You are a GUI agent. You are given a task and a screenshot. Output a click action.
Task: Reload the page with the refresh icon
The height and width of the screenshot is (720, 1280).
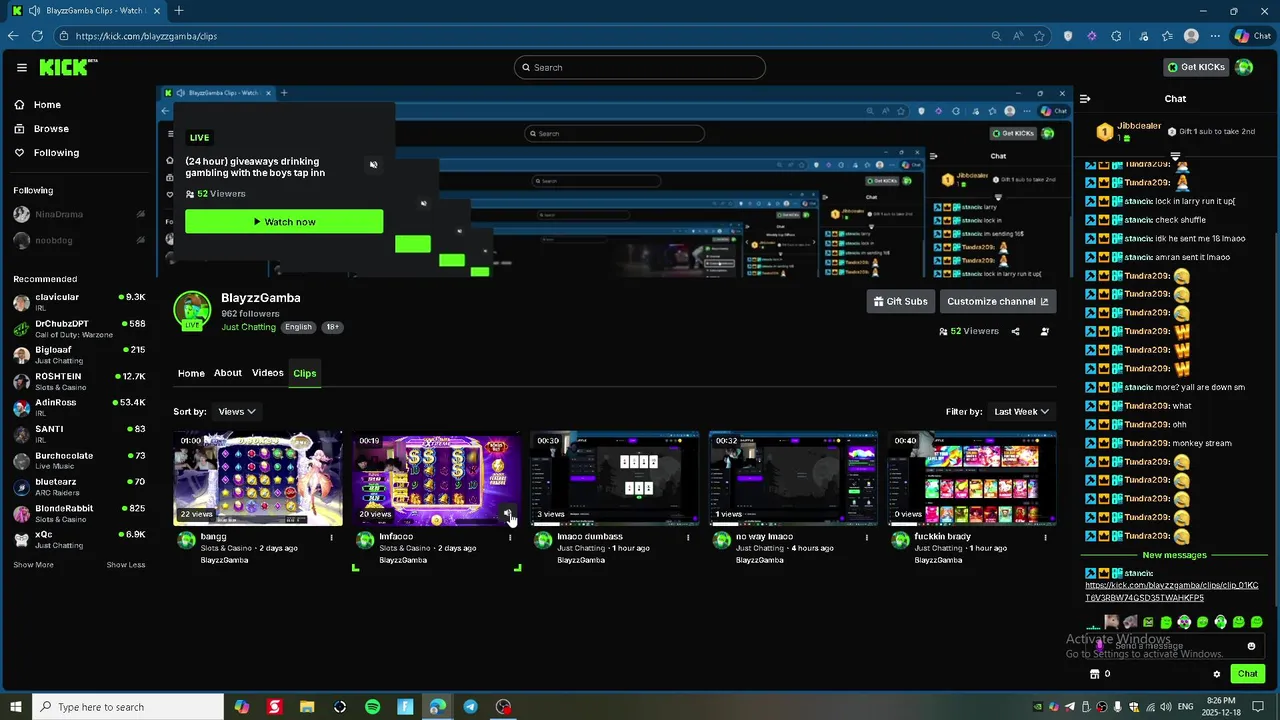coord(37,36)
